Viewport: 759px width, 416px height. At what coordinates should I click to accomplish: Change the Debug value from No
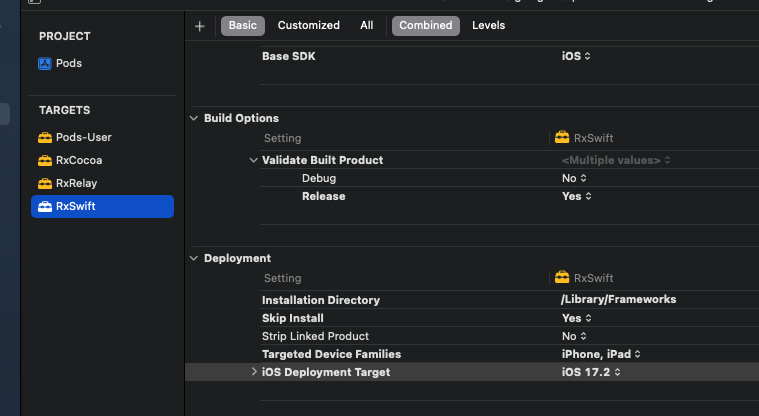coord(574,178)
